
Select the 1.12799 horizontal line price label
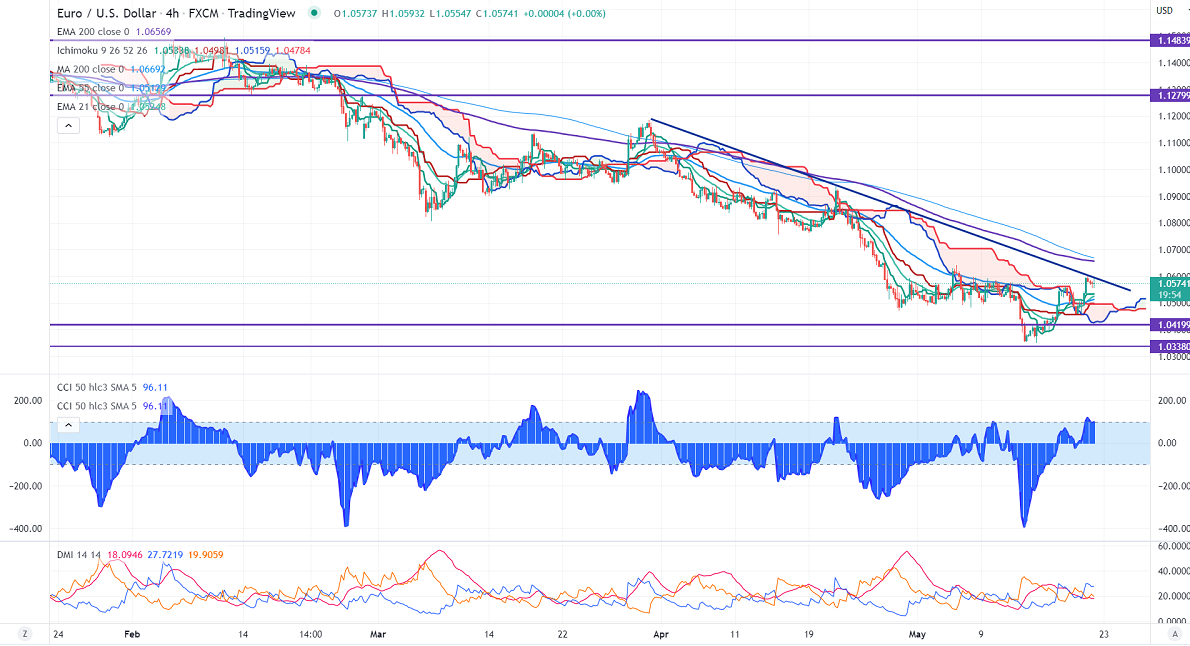(x=1170, y=96)
